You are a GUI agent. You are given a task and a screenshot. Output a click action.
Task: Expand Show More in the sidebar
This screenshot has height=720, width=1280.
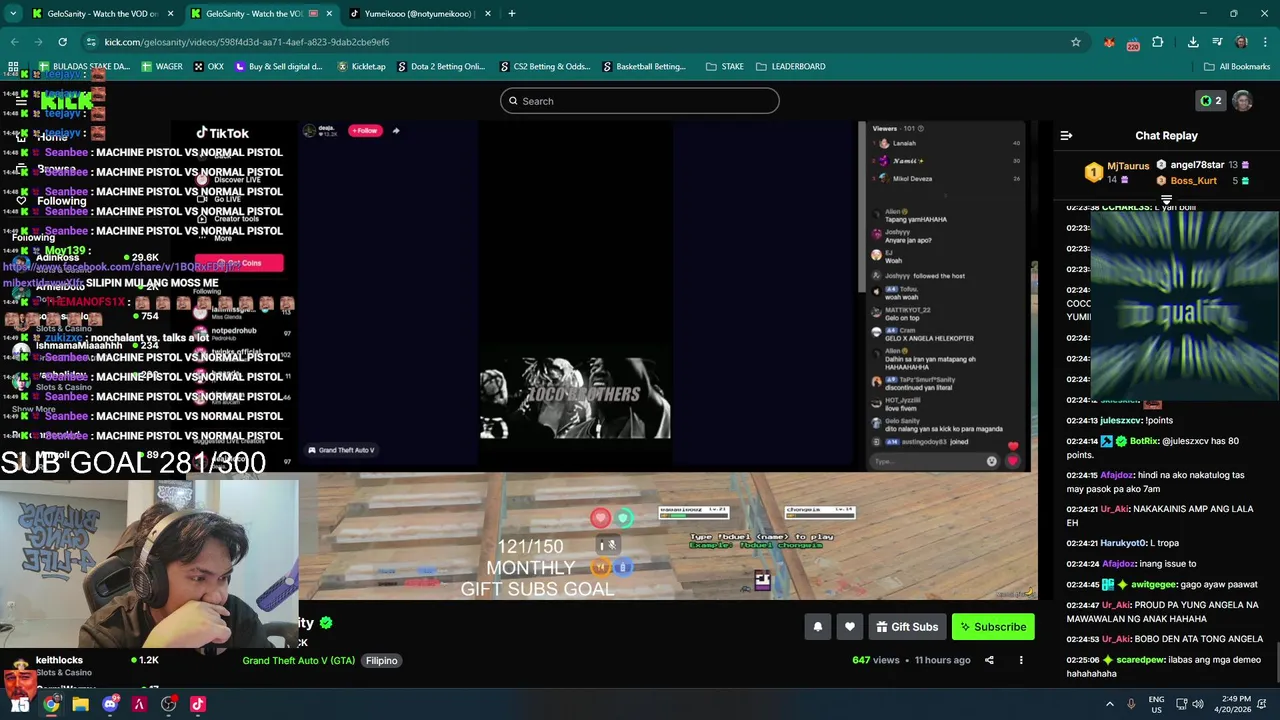[x=34, y=409]
